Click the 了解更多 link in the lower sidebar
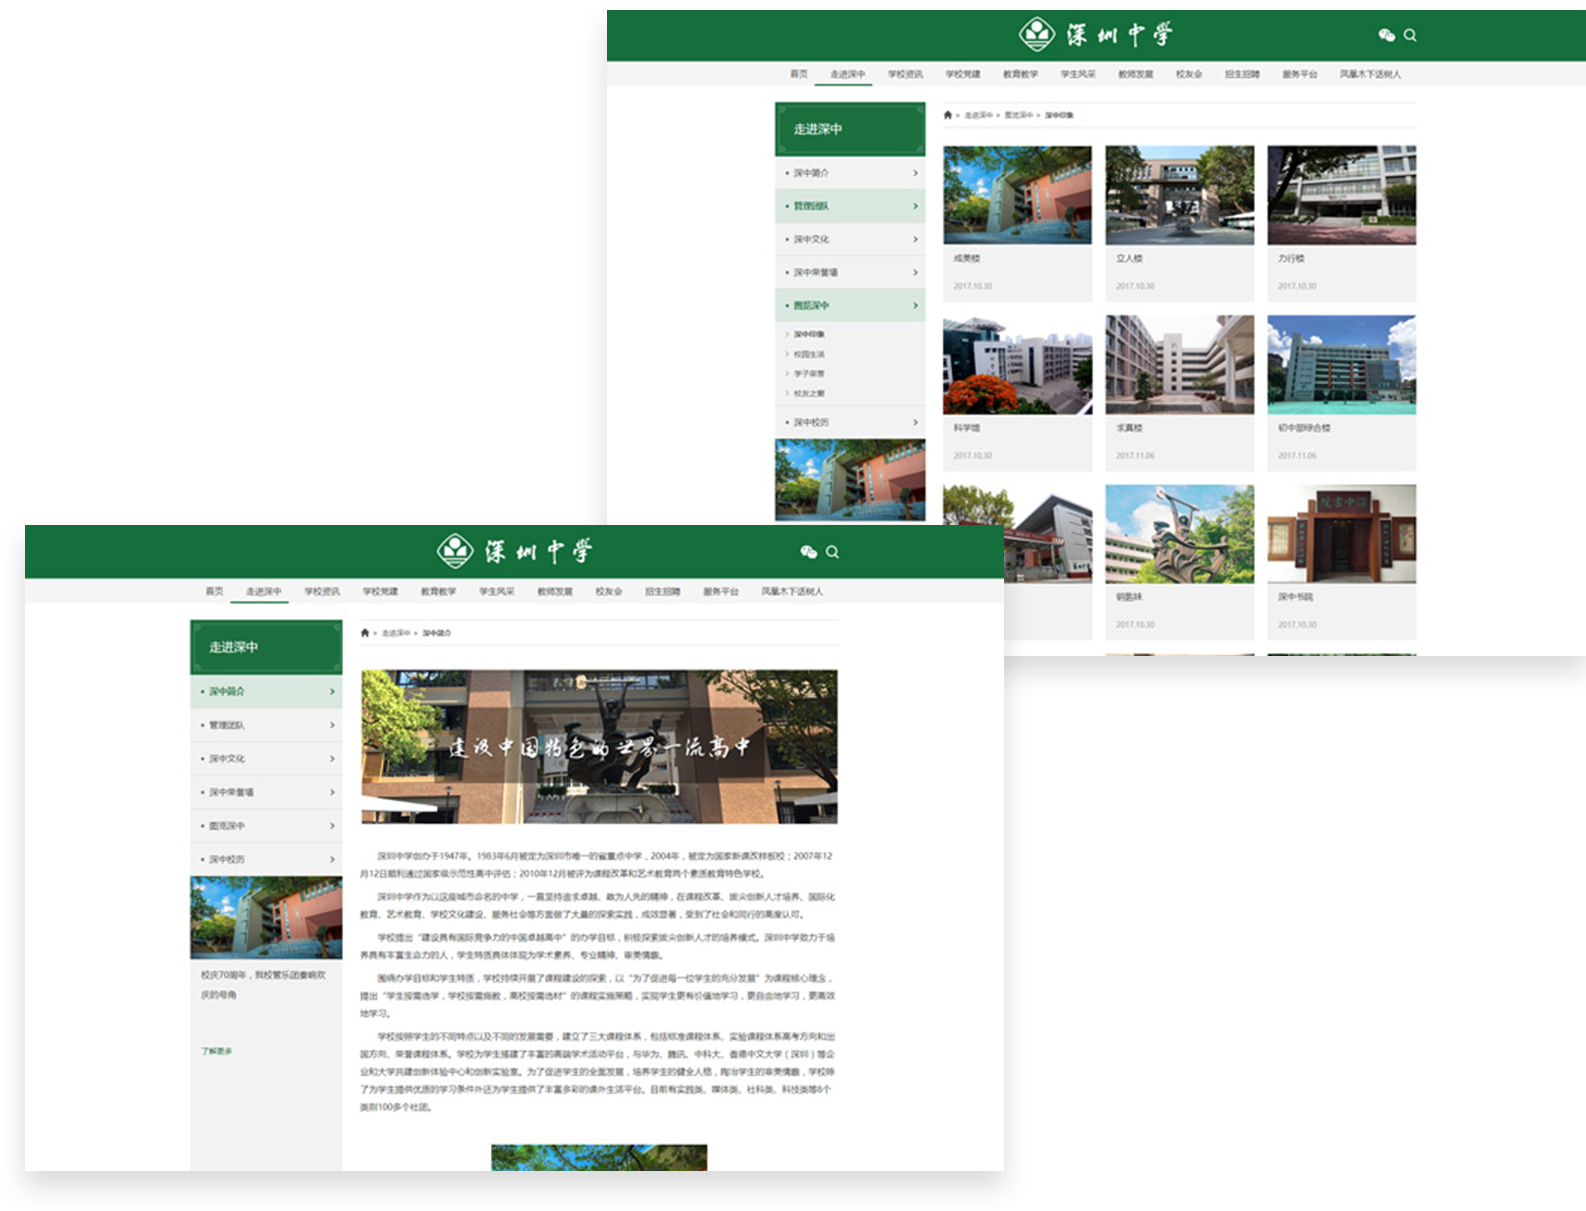The image size is (1586, 1211). (x=216, y=1051)
